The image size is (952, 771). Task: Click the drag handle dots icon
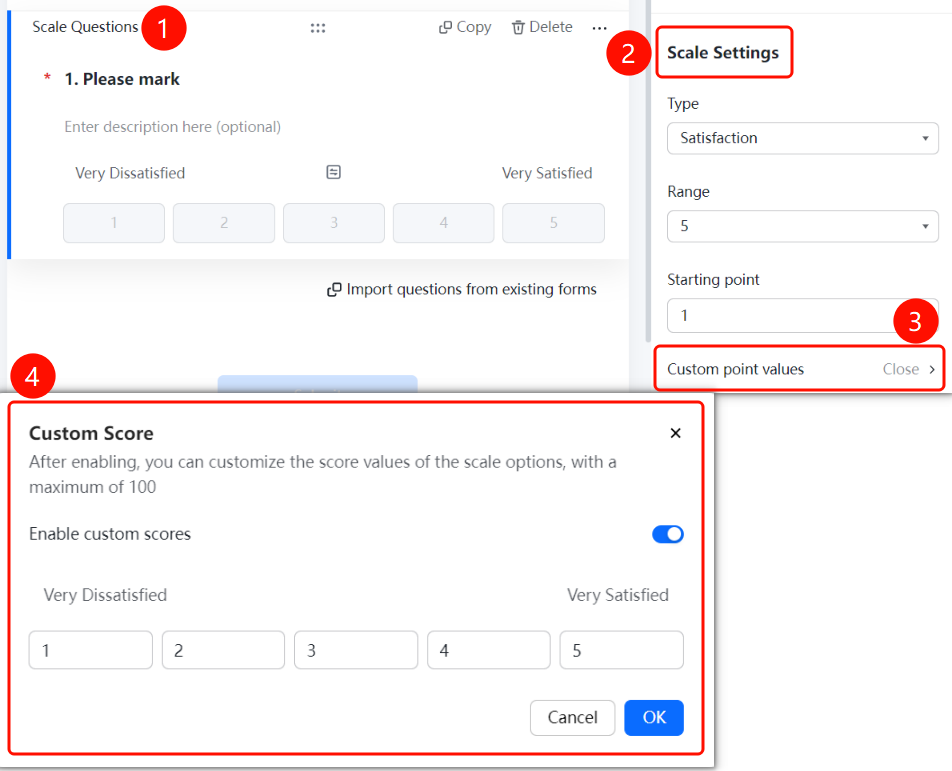click(x=318, y=28)
